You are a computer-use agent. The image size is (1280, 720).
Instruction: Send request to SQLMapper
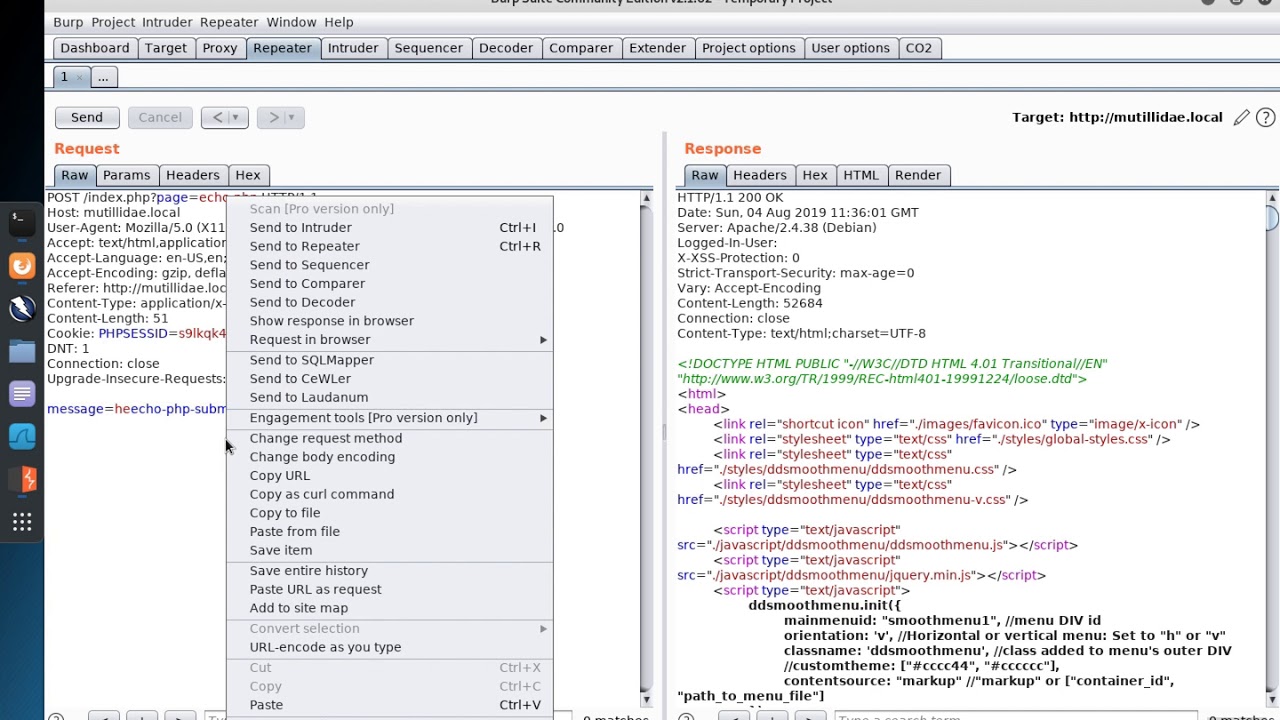(390, 360)
